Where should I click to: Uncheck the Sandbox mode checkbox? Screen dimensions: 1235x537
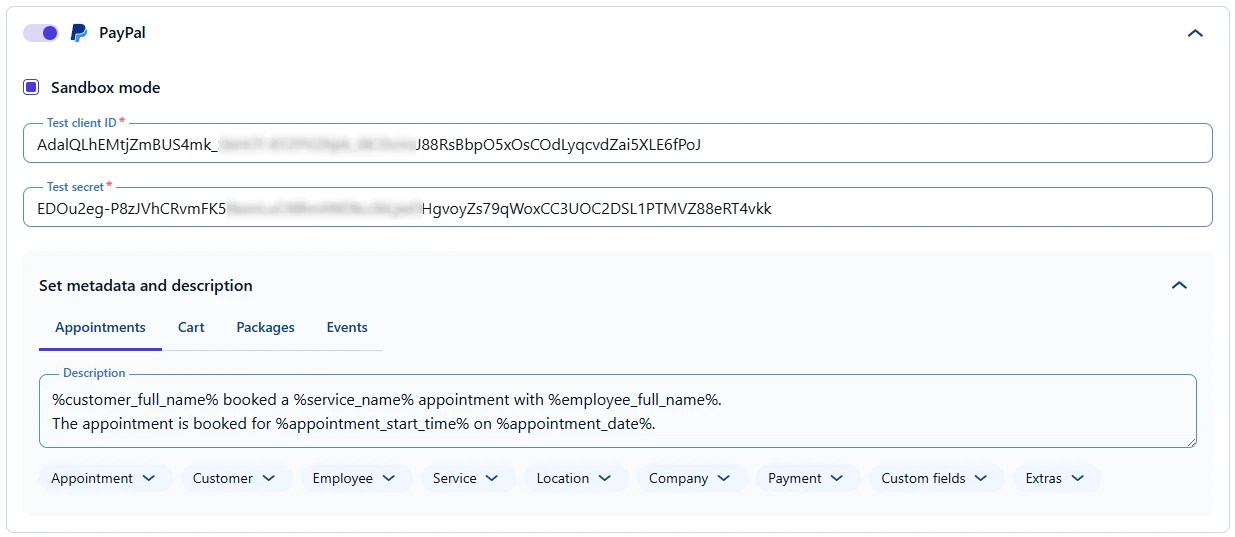click(31, 87)
